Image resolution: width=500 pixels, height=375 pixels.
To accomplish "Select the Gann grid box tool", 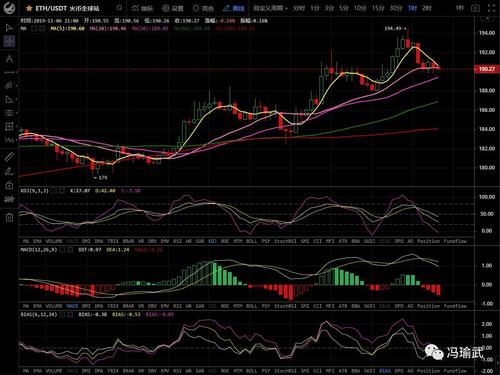I will tap(9, 126).
